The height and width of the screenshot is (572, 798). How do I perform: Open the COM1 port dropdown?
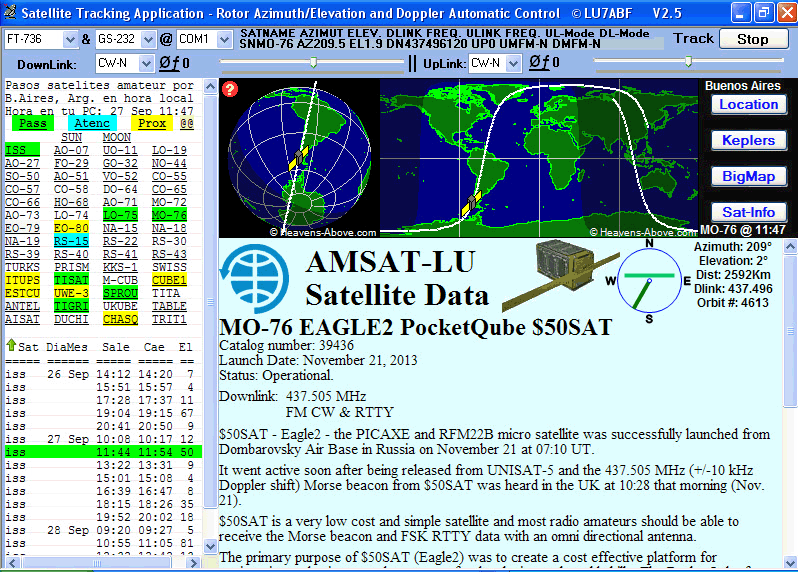pos(224,39)
